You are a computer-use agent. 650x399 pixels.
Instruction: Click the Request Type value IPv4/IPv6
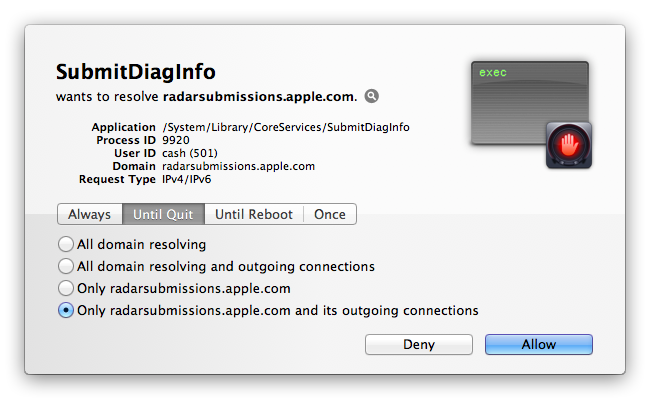pyautogui.click(x=187, y=179)
